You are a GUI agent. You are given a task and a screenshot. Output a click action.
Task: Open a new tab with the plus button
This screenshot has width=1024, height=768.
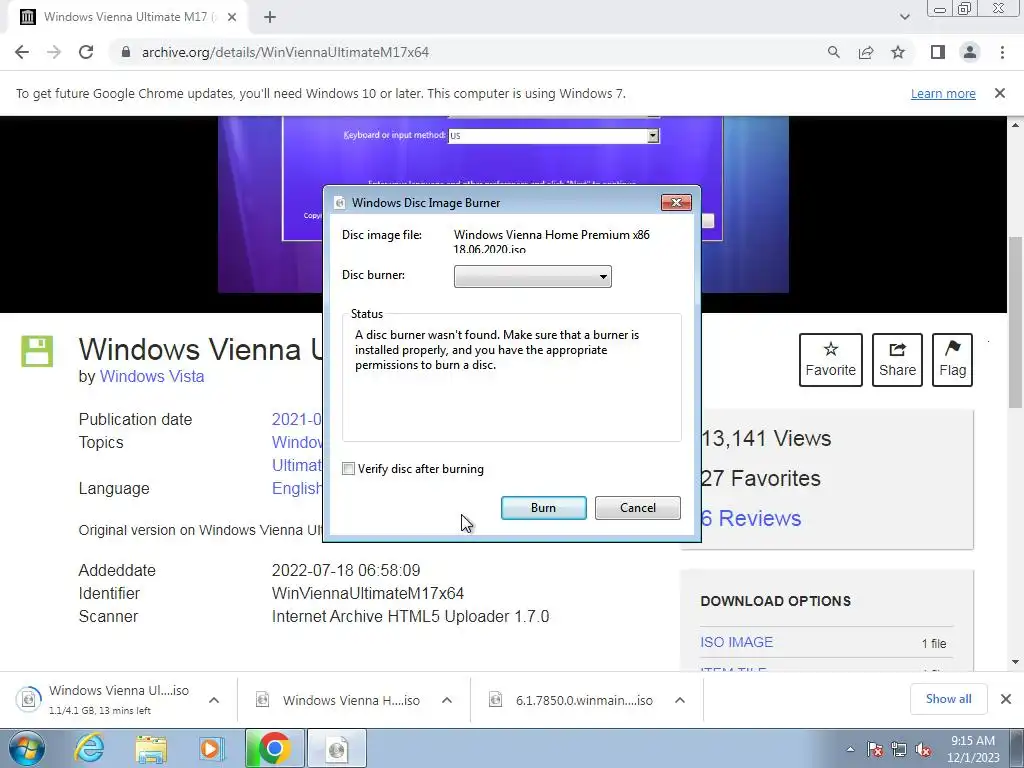(270, 17)
